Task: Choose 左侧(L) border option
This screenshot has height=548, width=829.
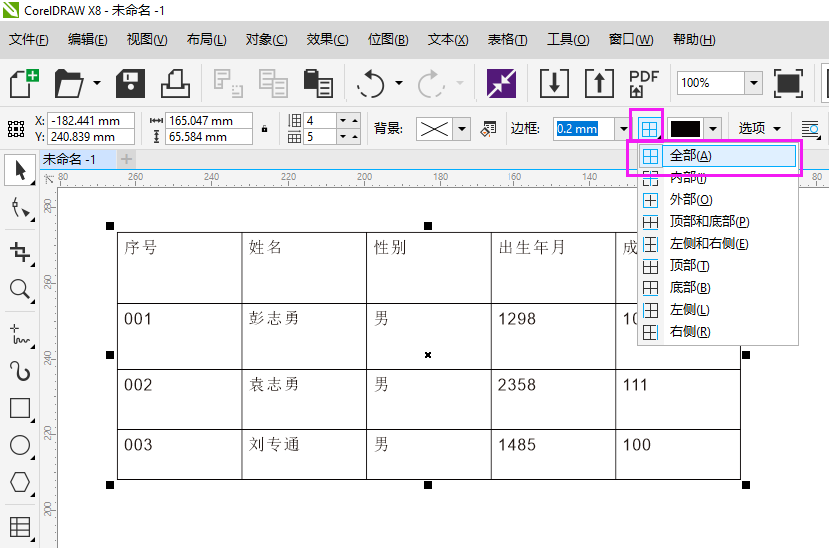Action: click(718, 310)
